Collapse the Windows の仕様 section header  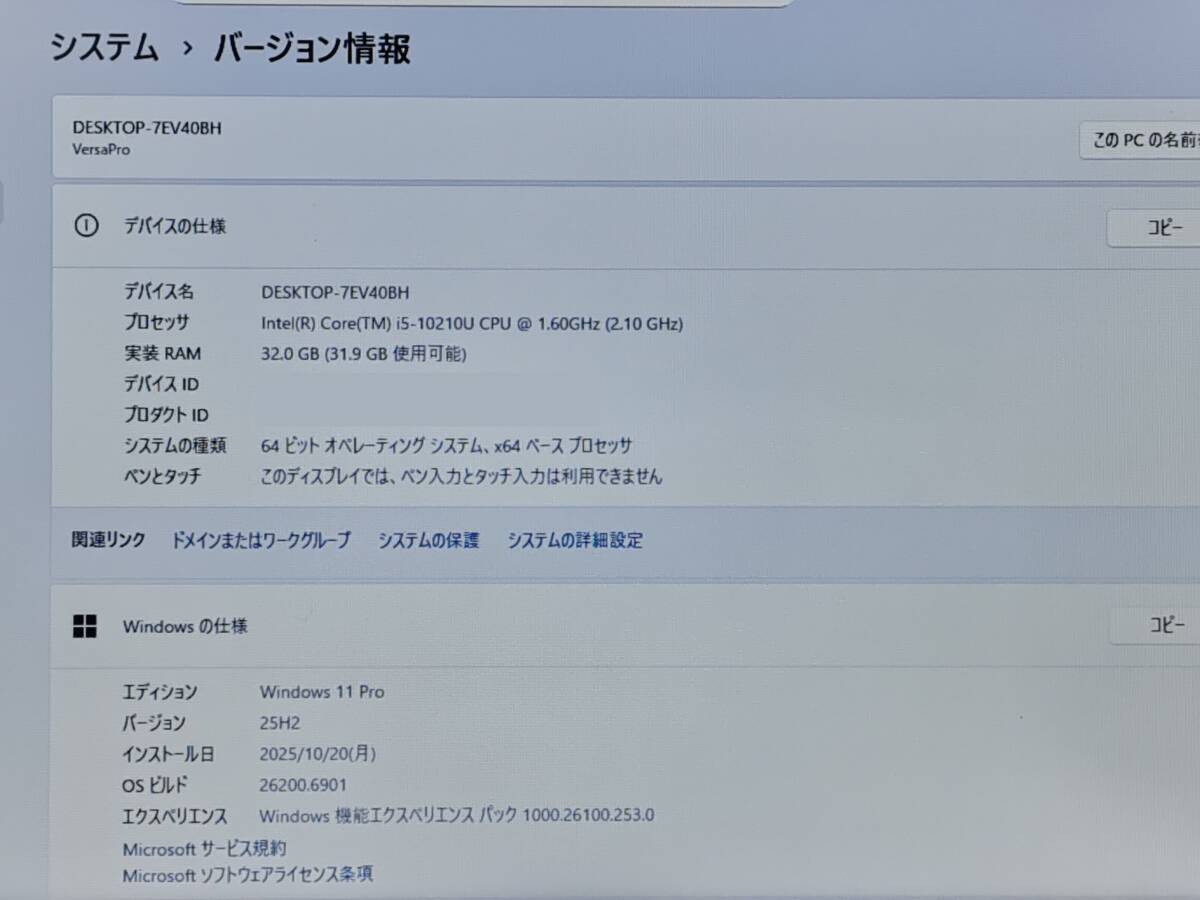pos(625,627)
